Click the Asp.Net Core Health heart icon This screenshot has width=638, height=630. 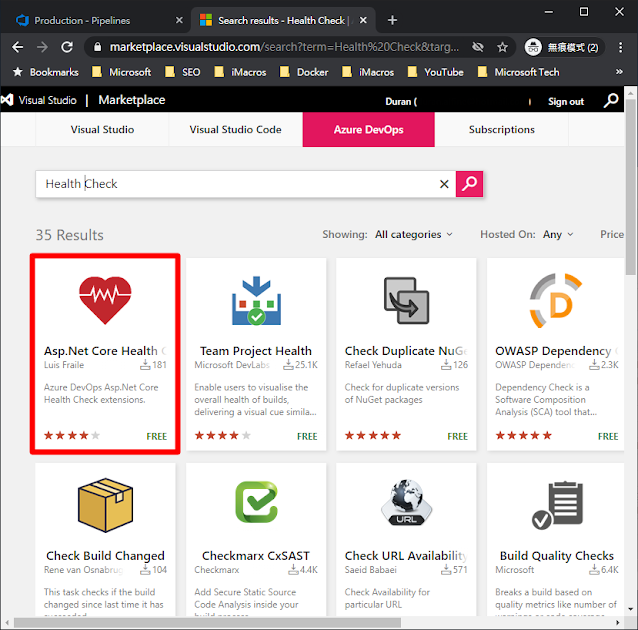tap(105, 300)
